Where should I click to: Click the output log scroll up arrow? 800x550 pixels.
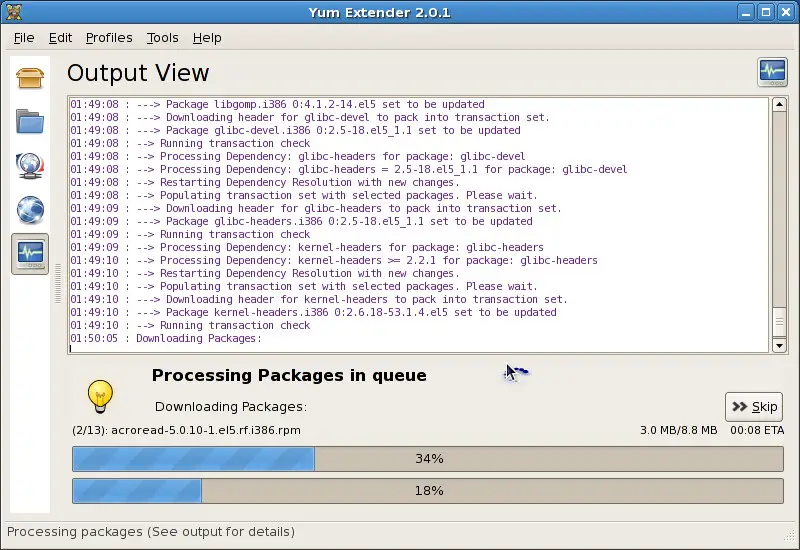pyautogui.click(x=779, y=105)
